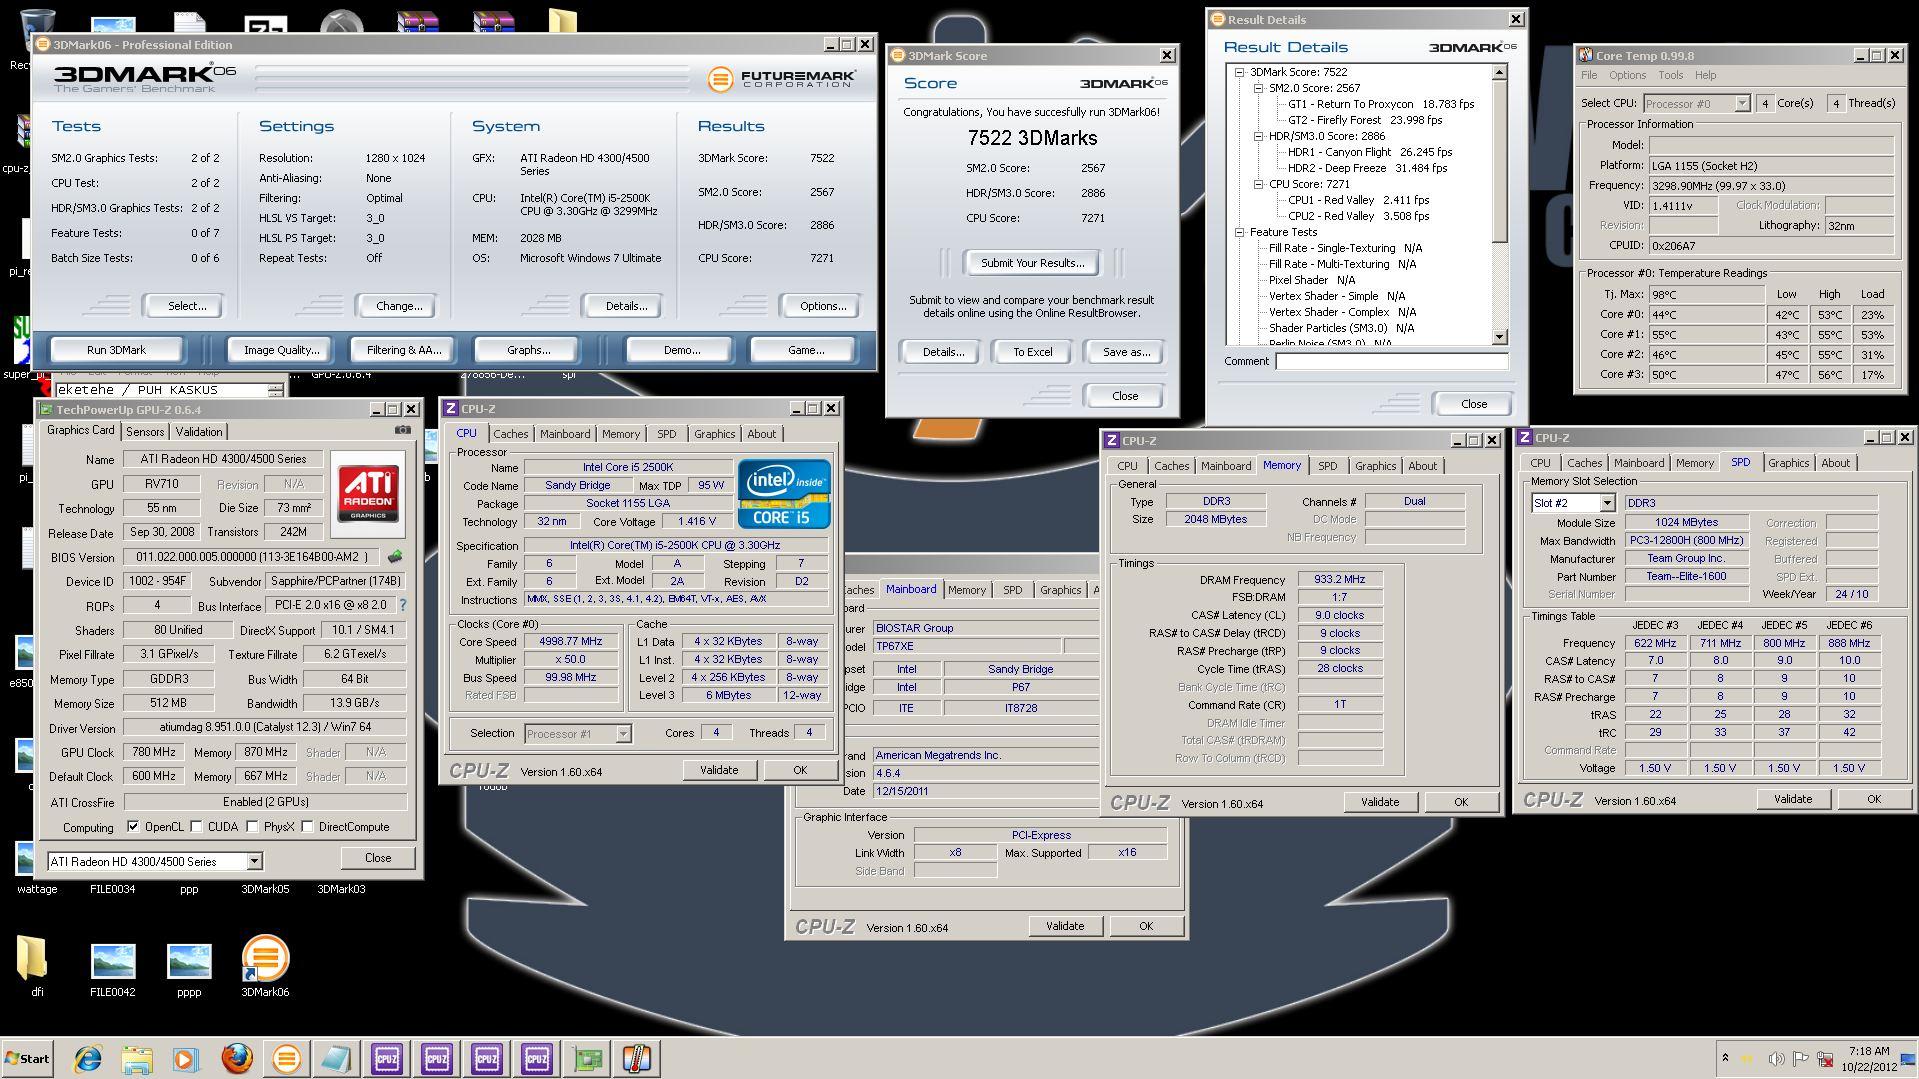
Task: Click the network tray icon
Action: (1825, 1059)
